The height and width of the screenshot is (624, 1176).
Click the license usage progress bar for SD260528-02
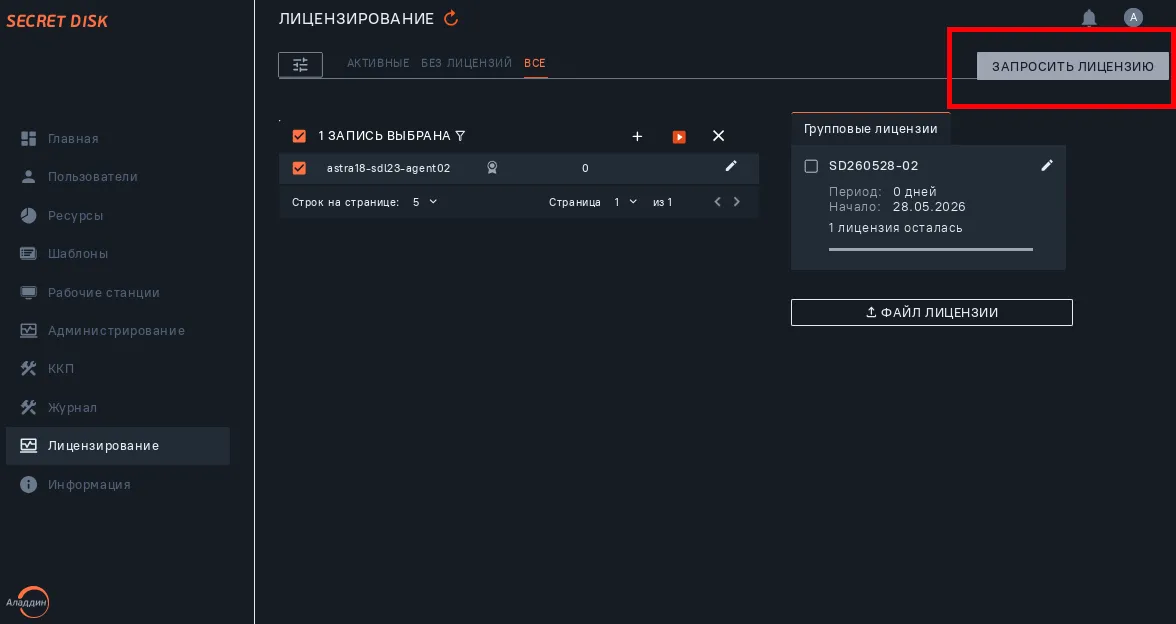[x=931, y=250]
